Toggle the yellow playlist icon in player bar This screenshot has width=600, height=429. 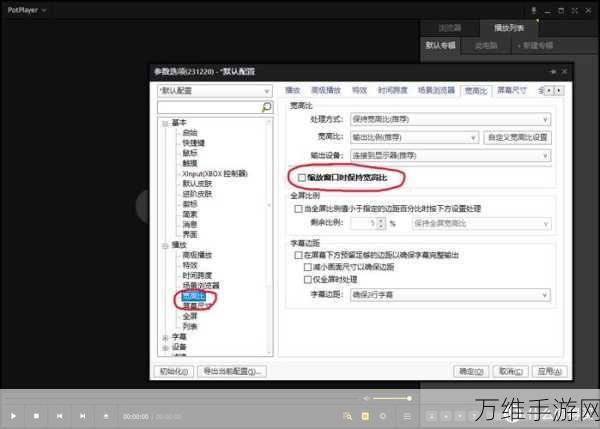[365, 416]
